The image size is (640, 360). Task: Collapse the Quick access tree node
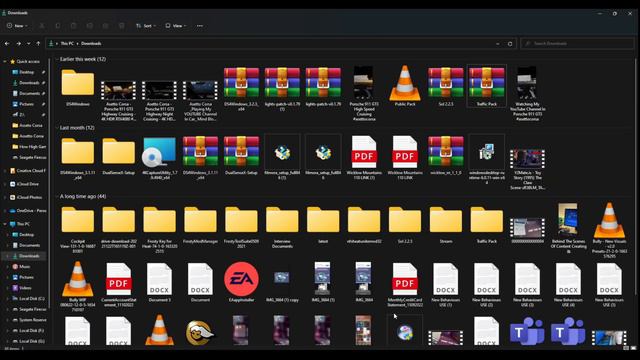(5, 62)
